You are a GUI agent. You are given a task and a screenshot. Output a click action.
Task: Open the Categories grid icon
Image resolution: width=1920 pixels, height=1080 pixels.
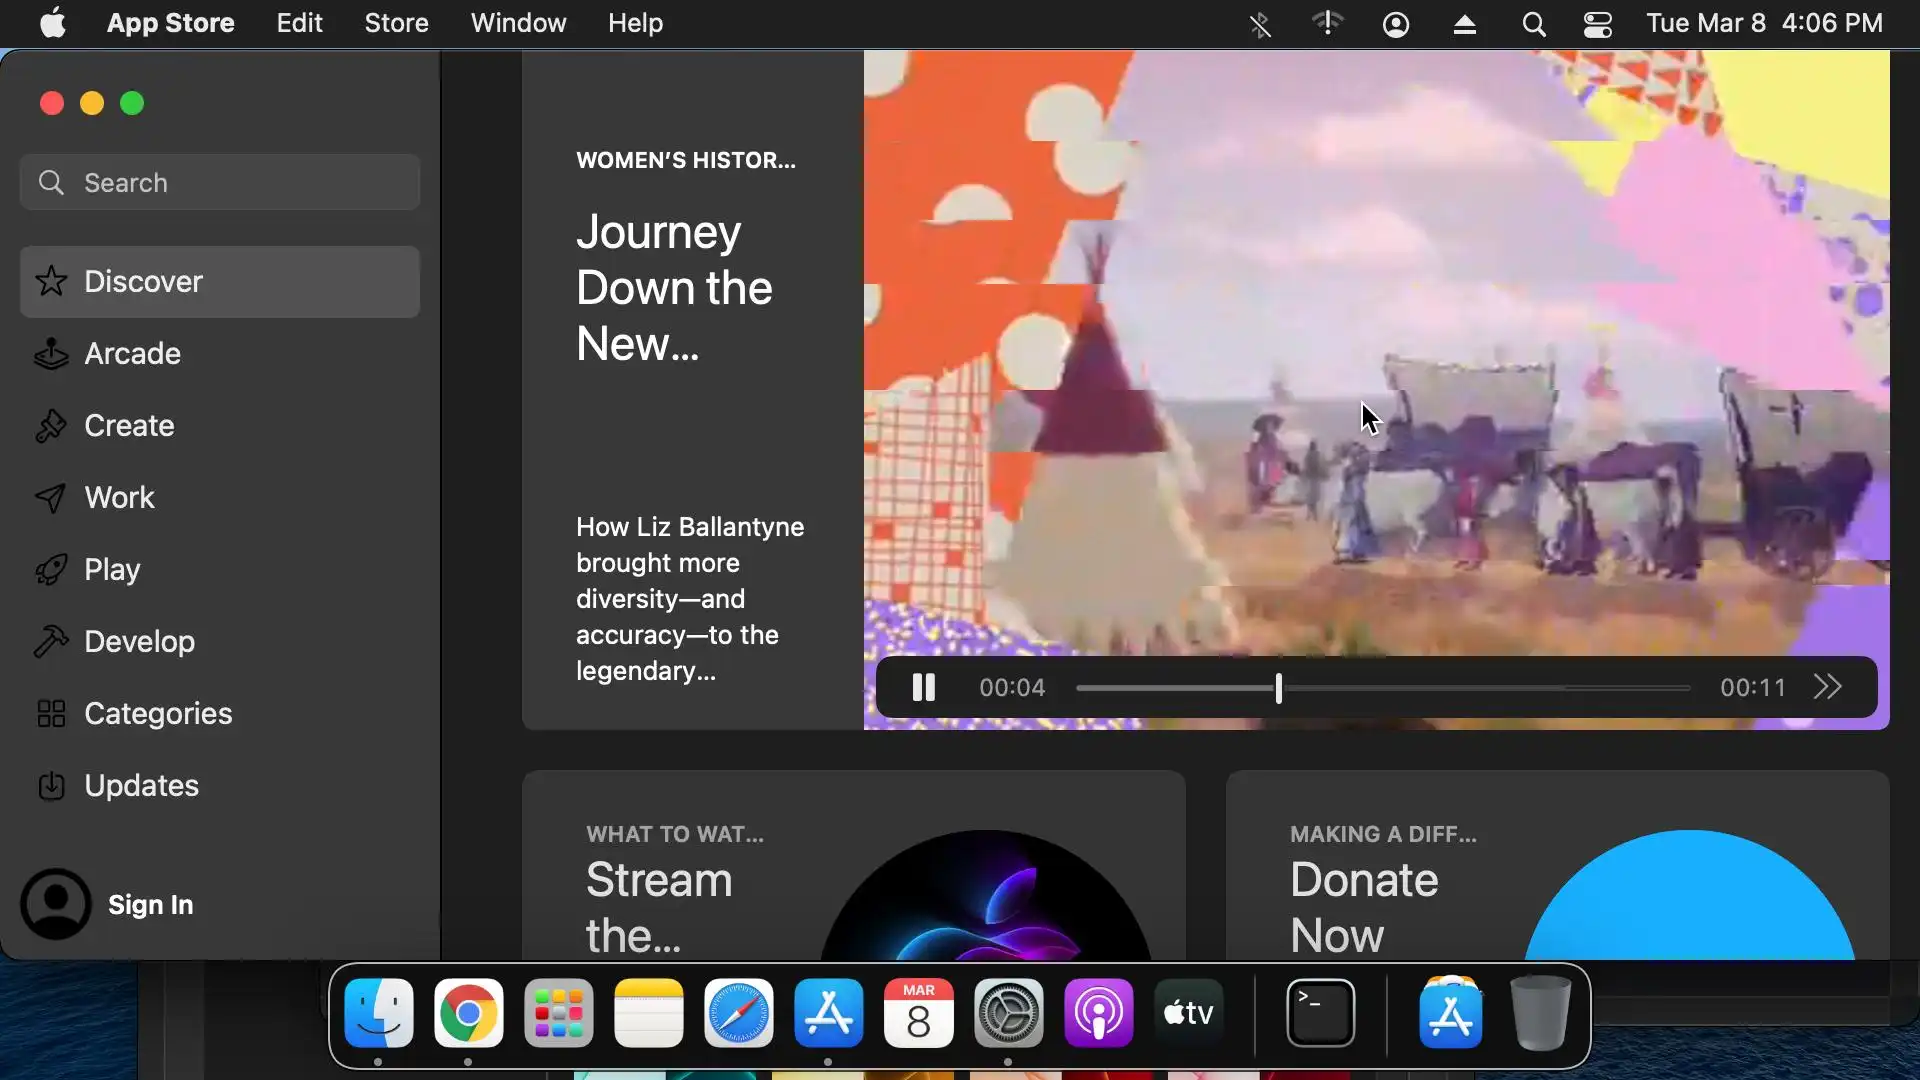(x=51, y=714)
